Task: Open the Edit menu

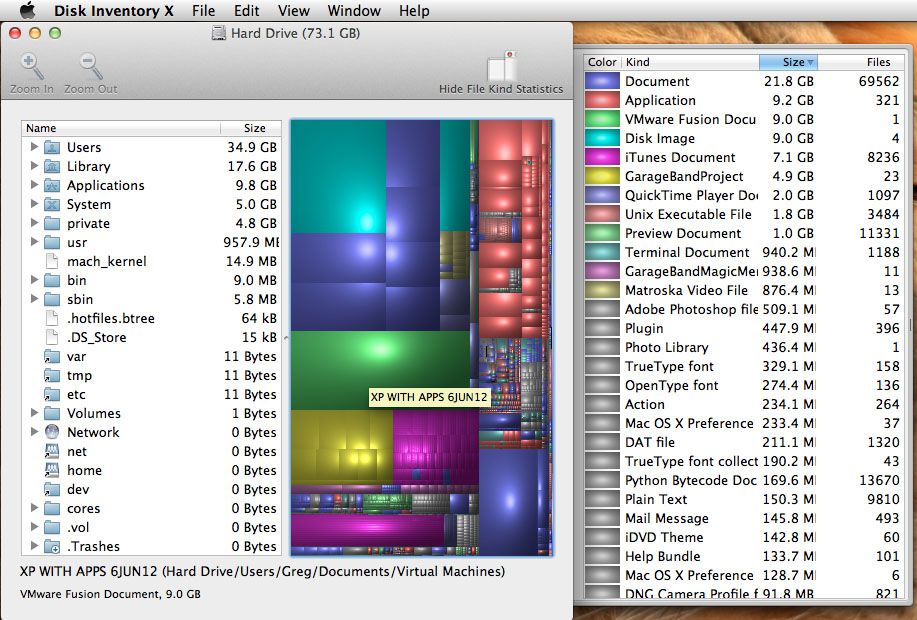Action: [x=247, y=11]
